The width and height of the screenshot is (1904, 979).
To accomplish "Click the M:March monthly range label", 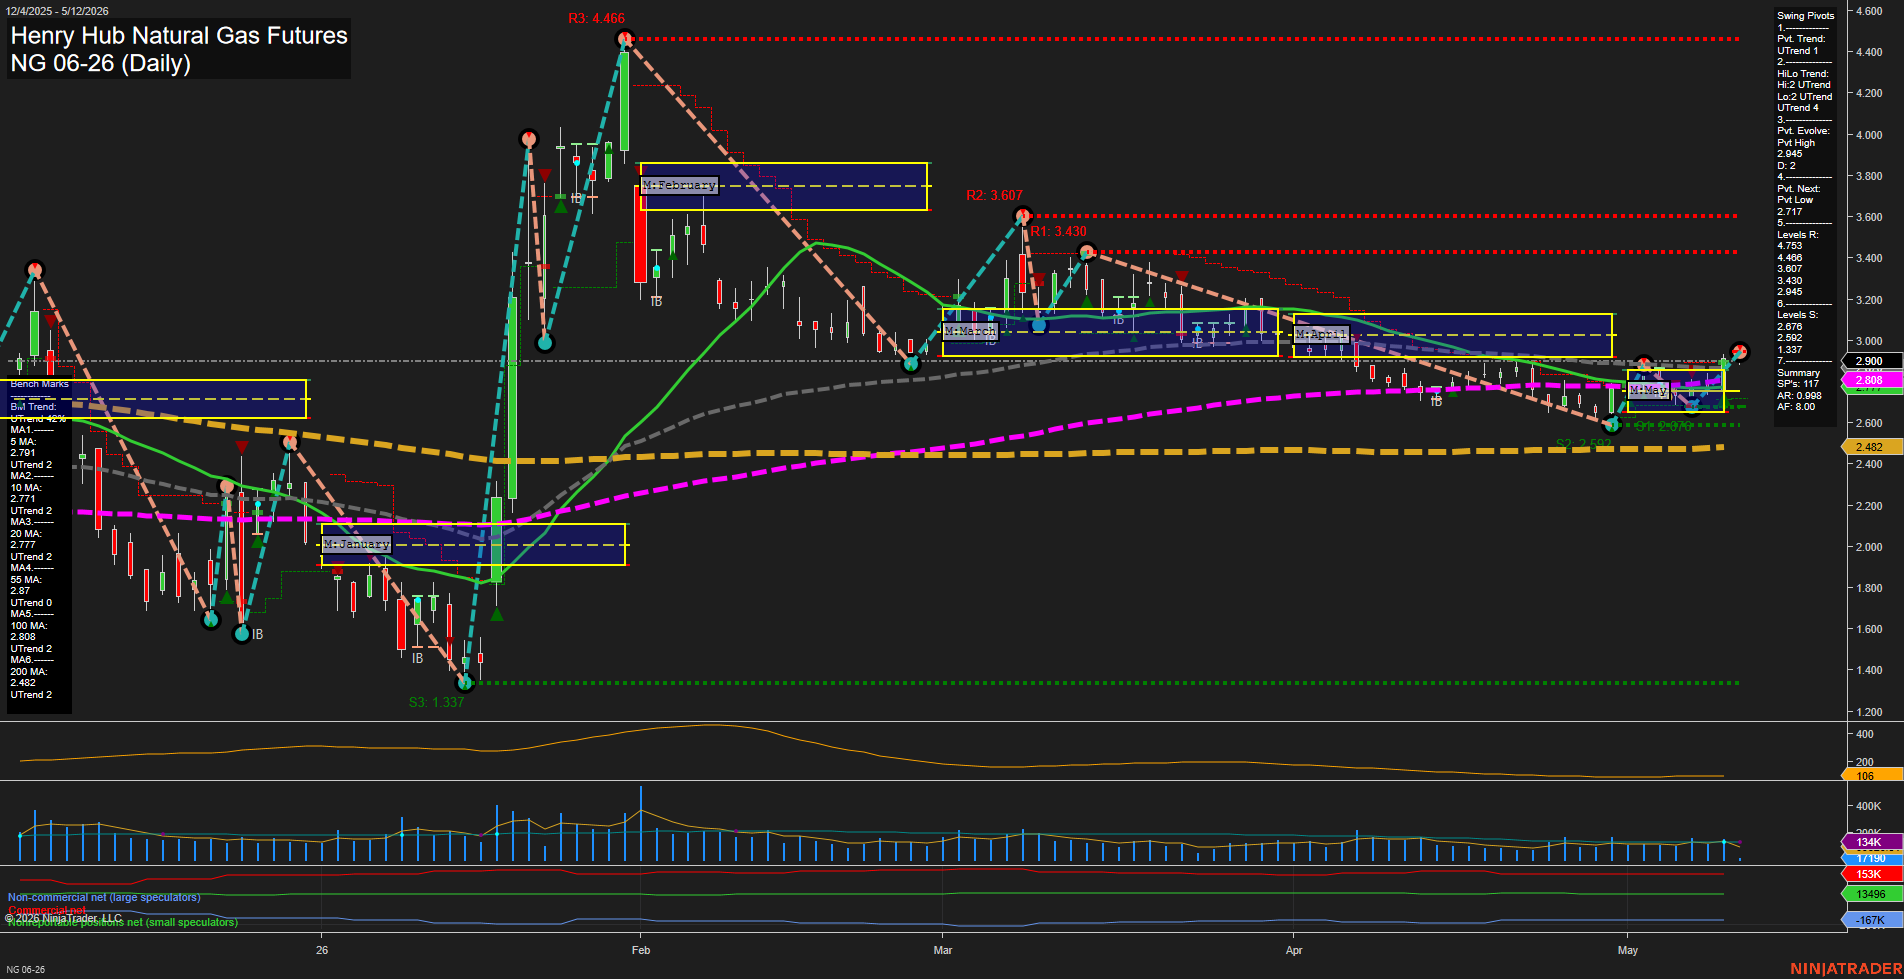I will (970, 331).
